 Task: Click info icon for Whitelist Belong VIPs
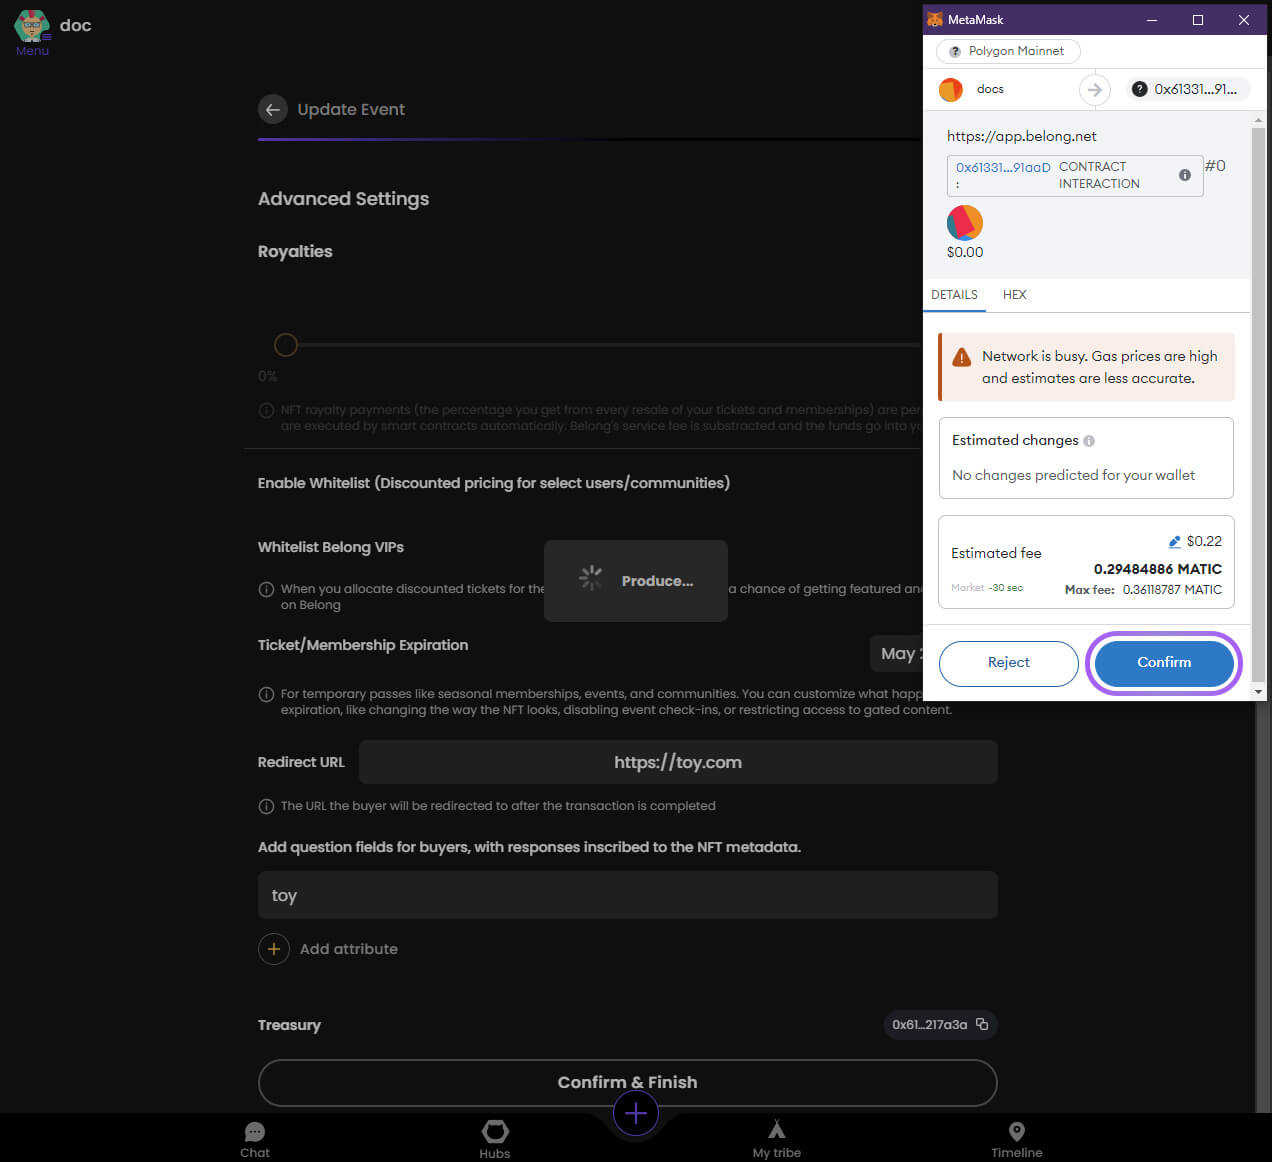pyautogui.click(x=266, y=589)
